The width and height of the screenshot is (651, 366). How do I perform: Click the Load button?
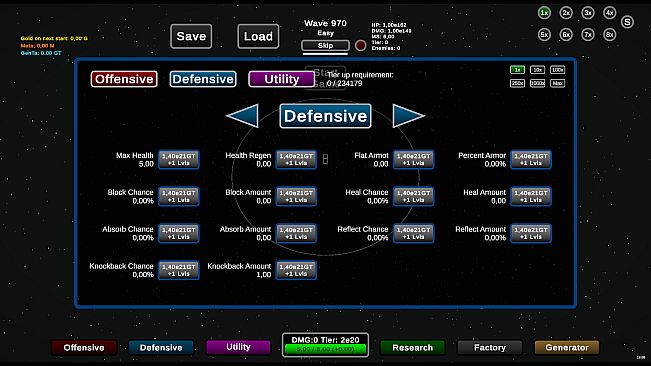(258, 36)
